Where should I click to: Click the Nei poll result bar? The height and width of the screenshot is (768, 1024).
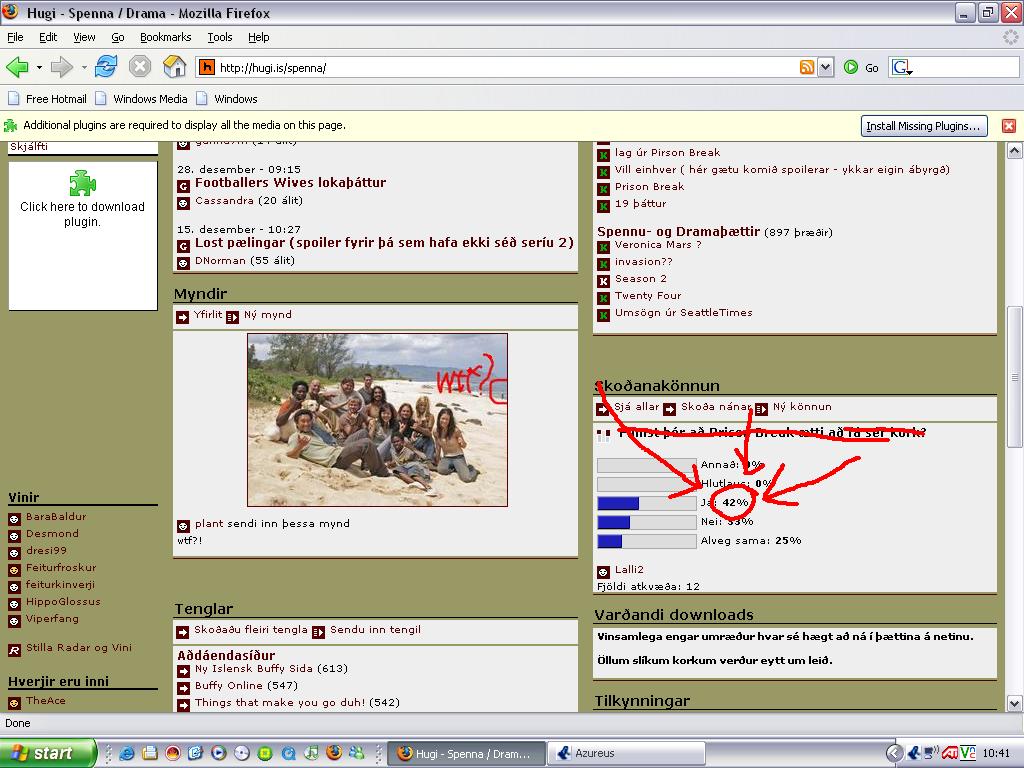647,522
